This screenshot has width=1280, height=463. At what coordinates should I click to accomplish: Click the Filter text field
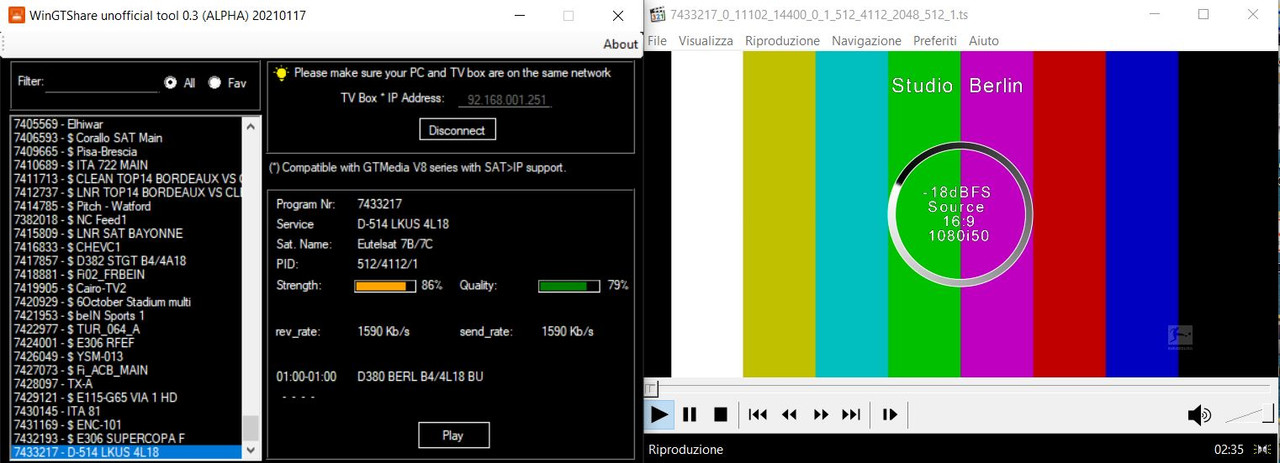point(104,83)
